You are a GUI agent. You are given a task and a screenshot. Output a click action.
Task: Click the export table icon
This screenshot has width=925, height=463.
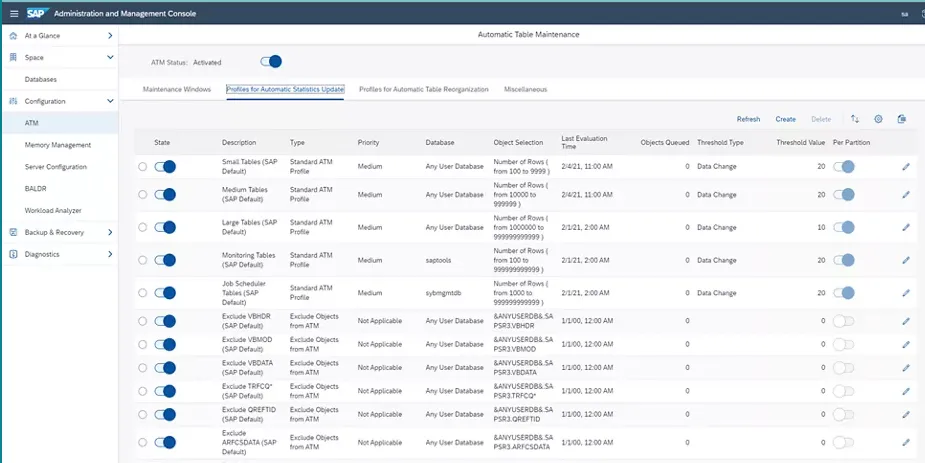pyautogui.click(x=901, y=119)
